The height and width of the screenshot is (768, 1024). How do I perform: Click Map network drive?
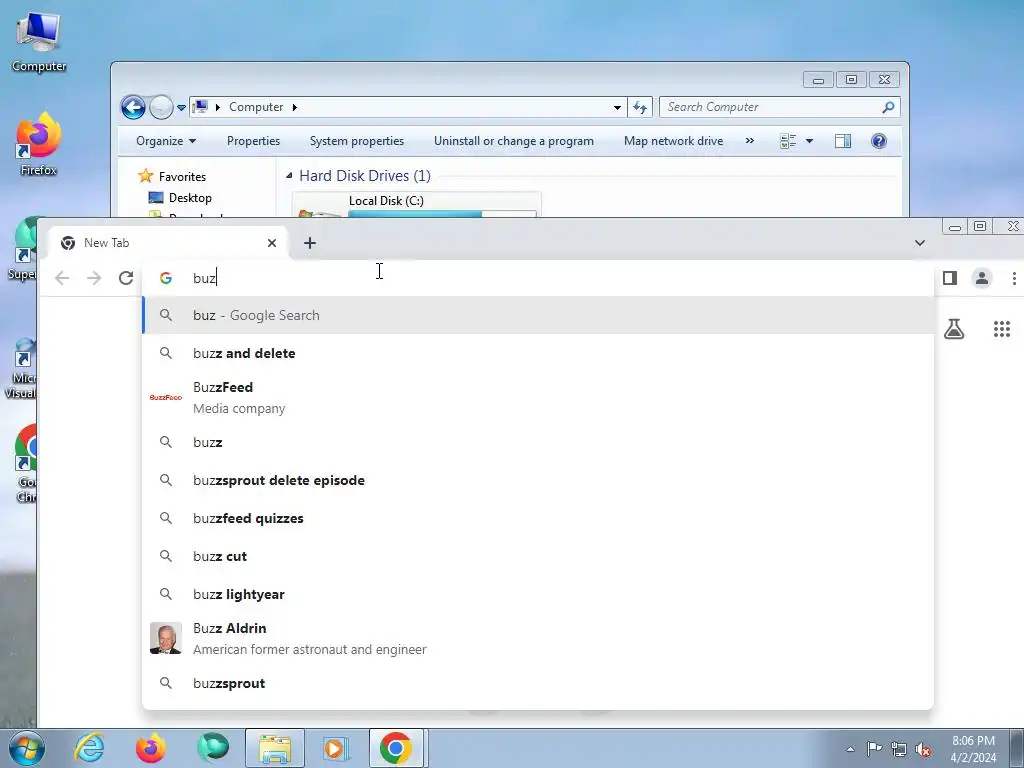pyautogui.click(x=673, y=141)
